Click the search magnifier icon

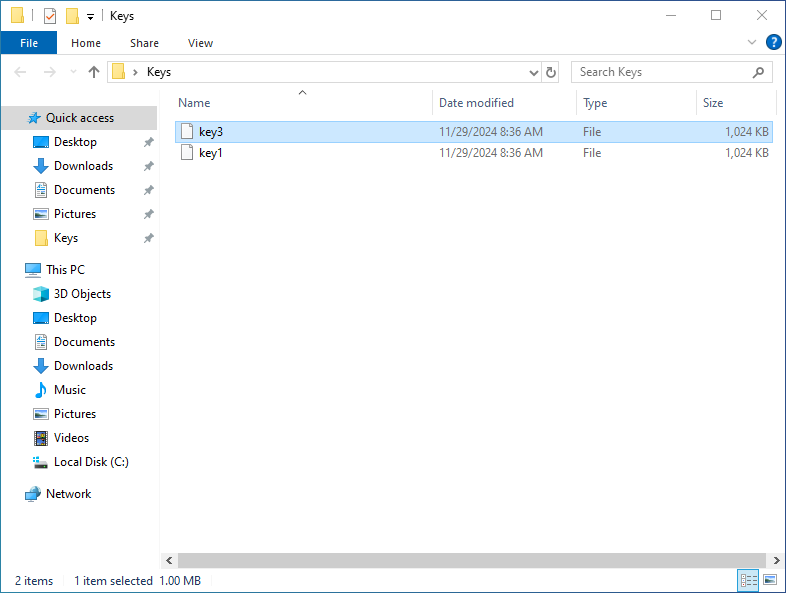point(758,72)
